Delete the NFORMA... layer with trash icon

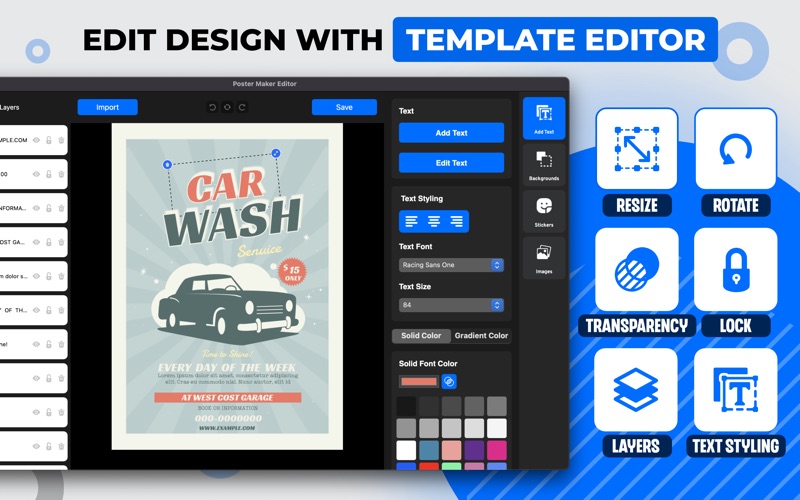coord(61,208)
